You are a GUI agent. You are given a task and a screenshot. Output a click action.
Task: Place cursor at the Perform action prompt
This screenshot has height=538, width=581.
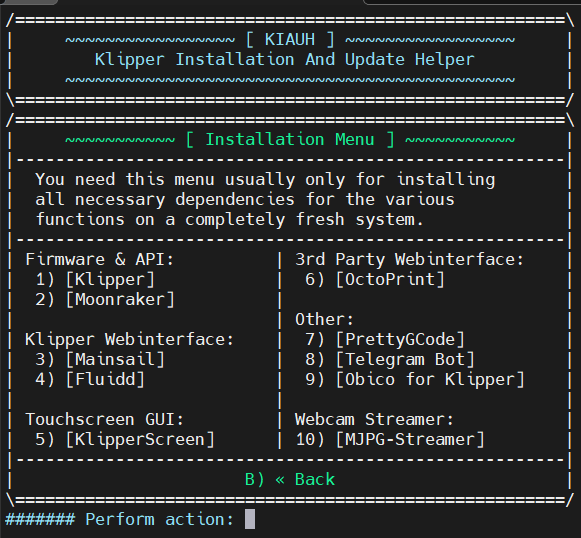coord(250,519)
